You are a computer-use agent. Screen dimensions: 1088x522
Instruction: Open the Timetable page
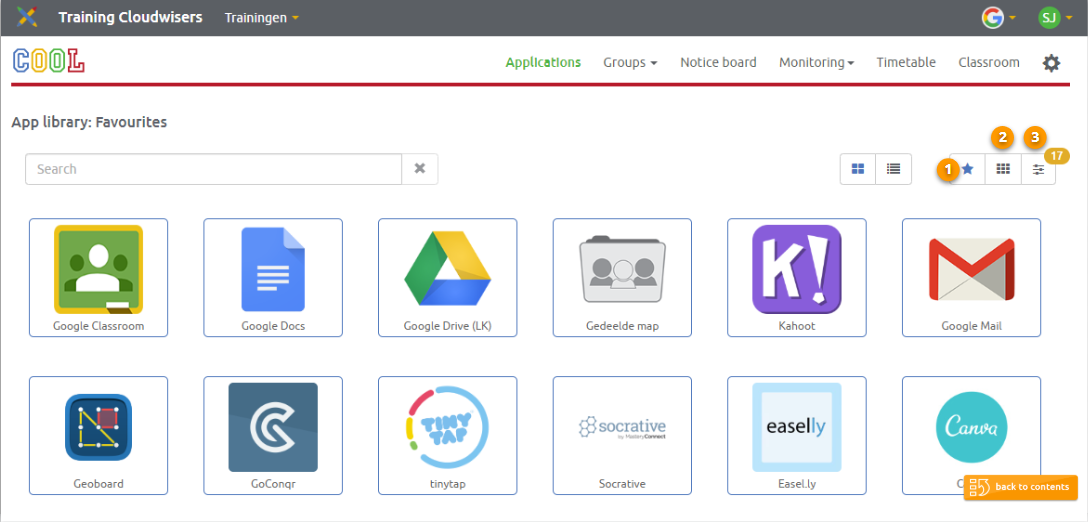point(906,62)
